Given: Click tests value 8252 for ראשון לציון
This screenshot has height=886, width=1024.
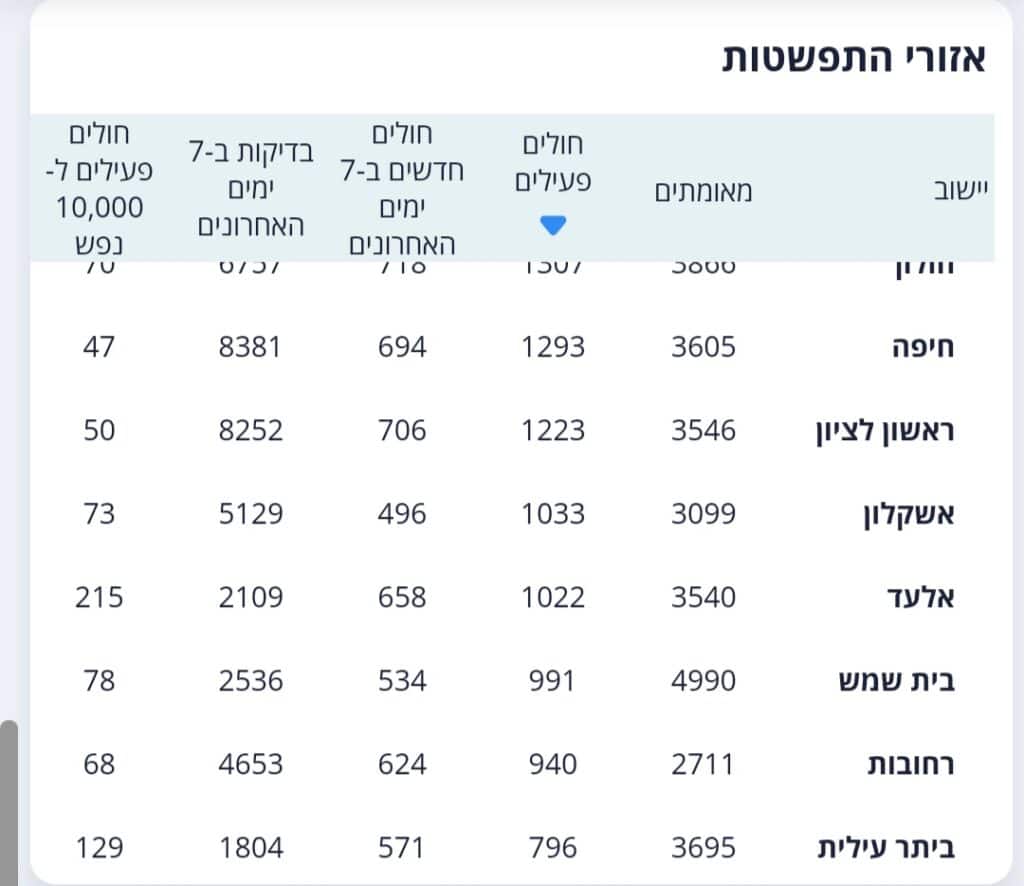Looking at the screenshot, I should pyautogui.click(x=251, y=430).
